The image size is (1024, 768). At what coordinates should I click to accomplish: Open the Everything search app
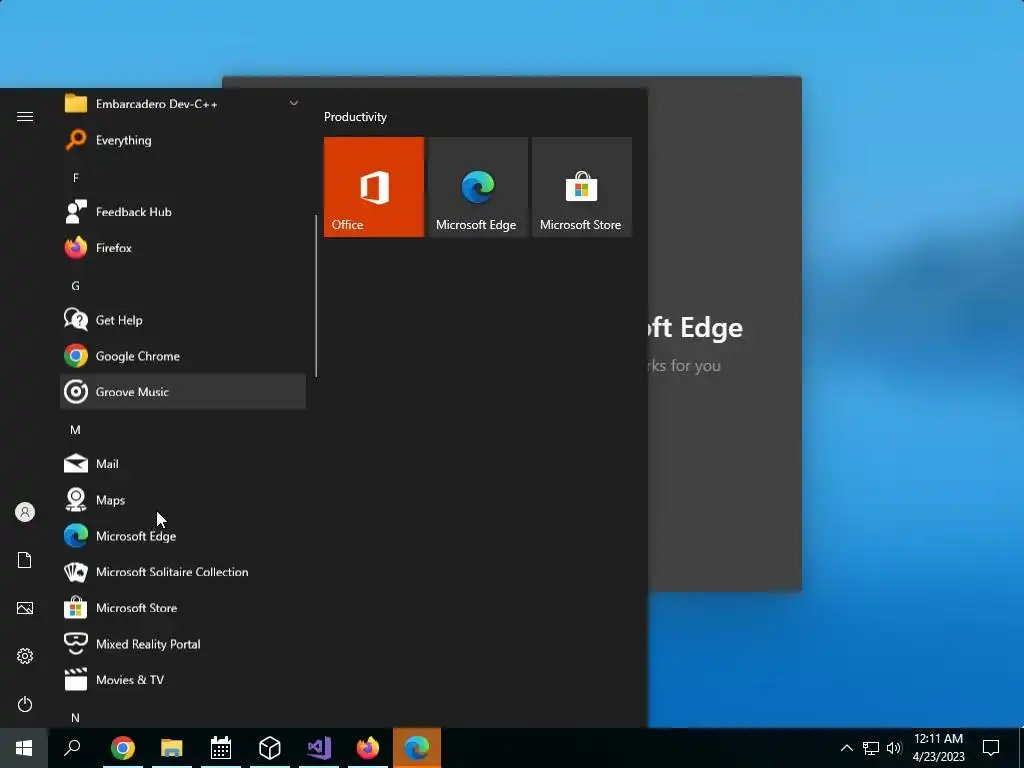click(x=183, y=140)
